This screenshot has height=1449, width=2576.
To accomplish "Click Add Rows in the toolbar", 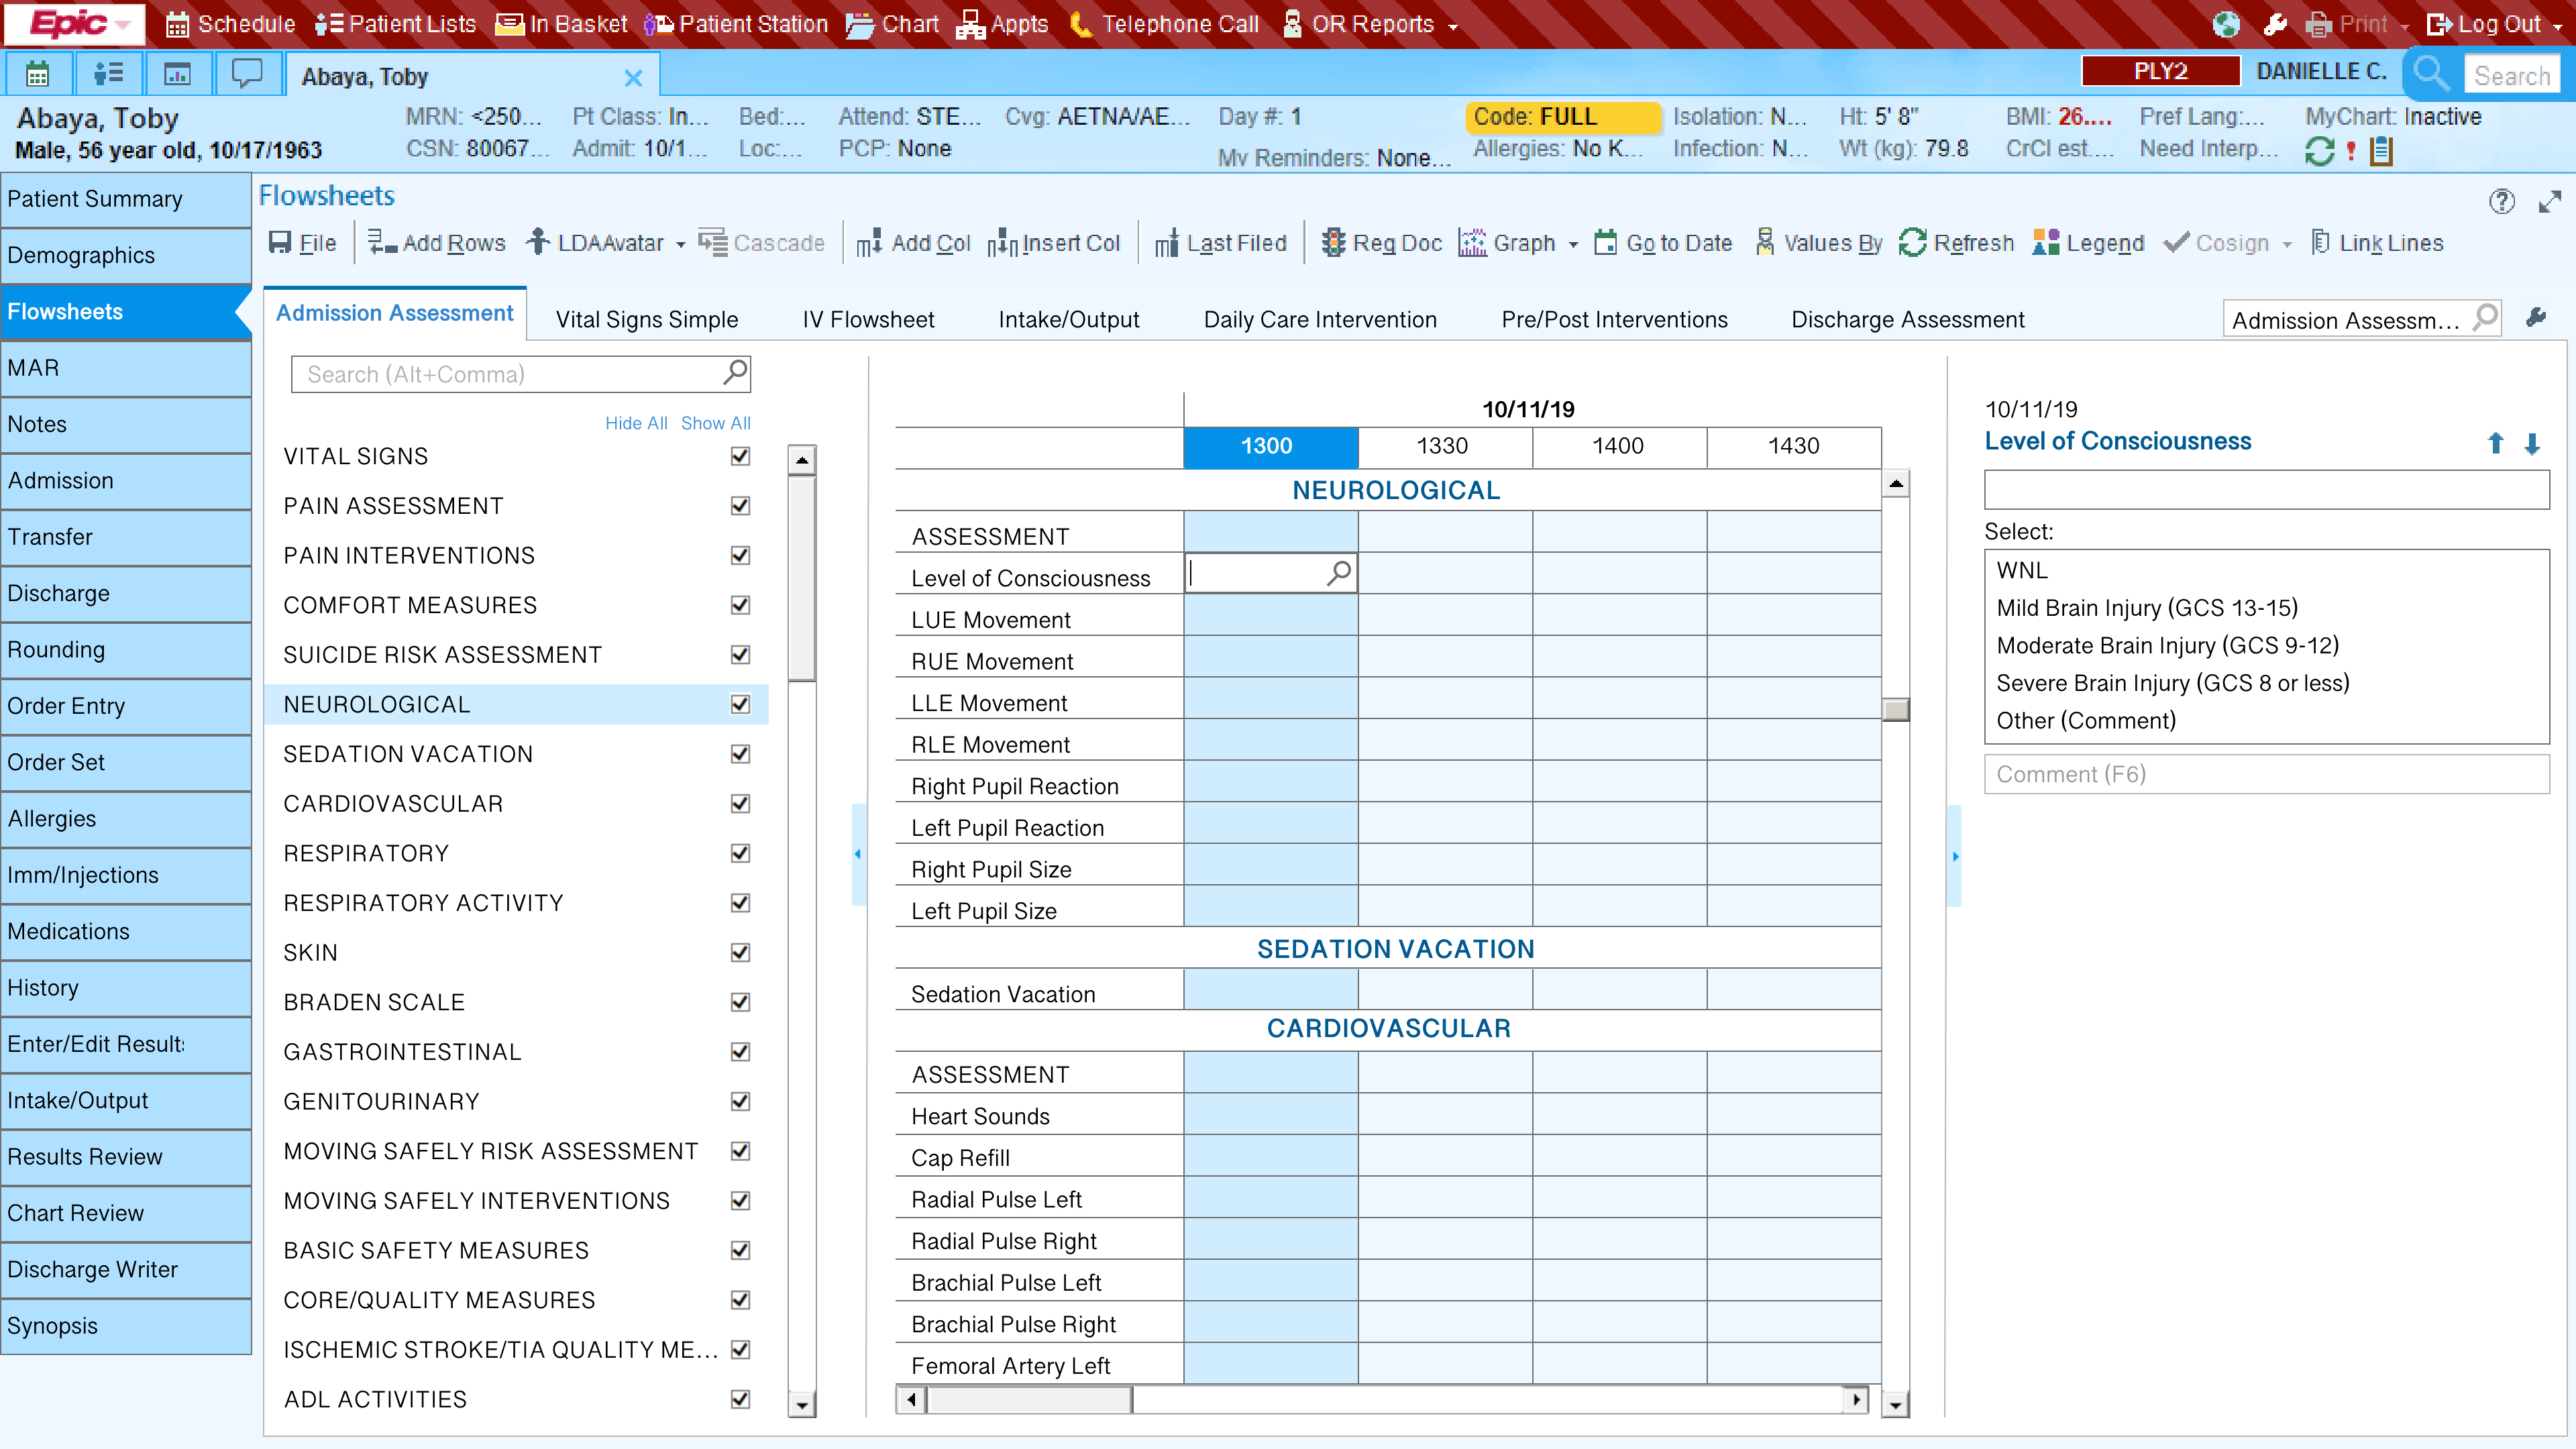I will 437,243.
